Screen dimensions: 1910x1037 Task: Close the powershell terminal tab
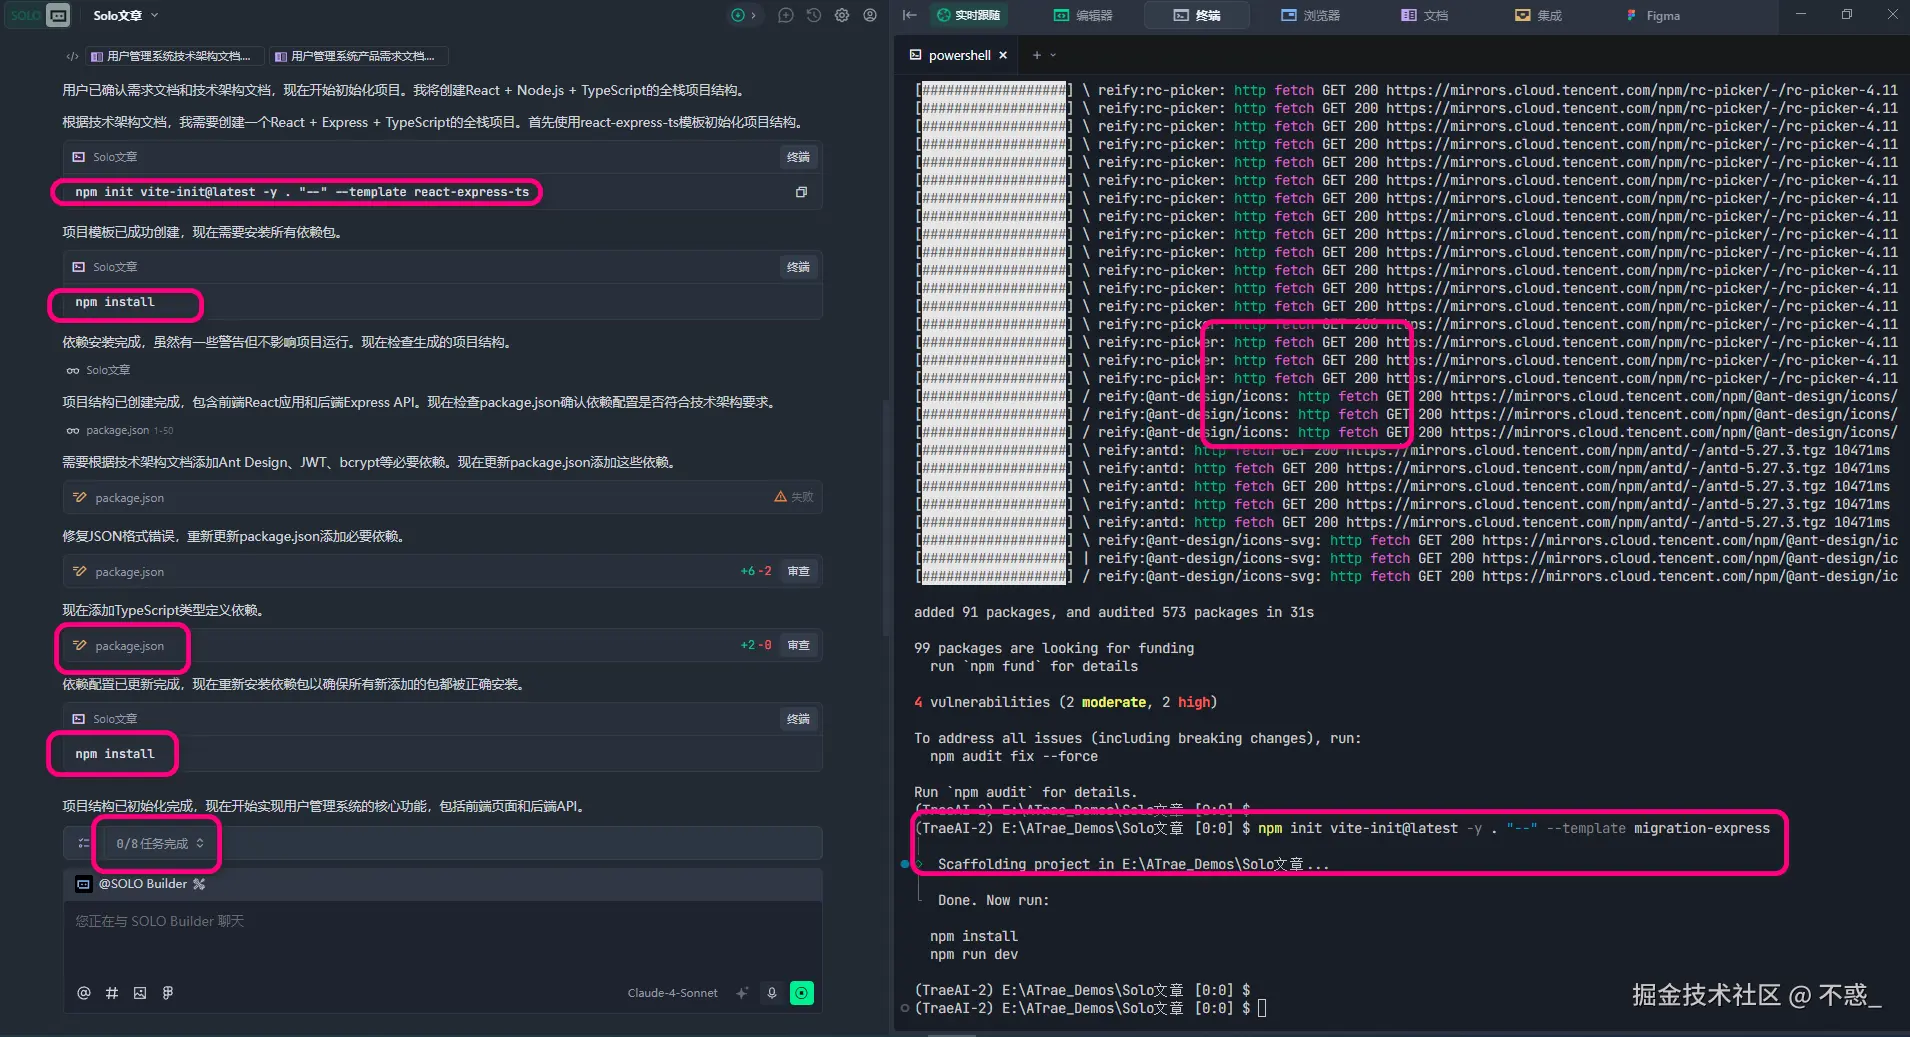click(1003, 55)
